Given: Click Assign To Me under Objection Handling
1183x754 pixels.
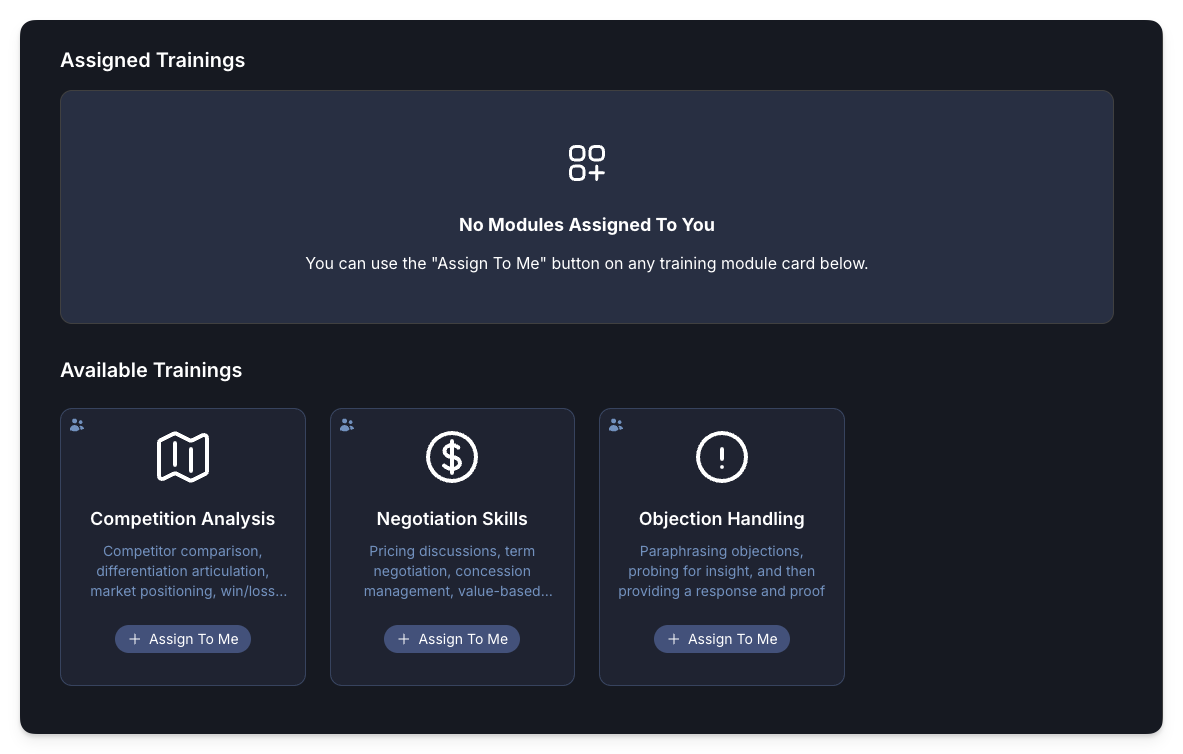Looking at the screenshot, I should (x=722, y=638).
